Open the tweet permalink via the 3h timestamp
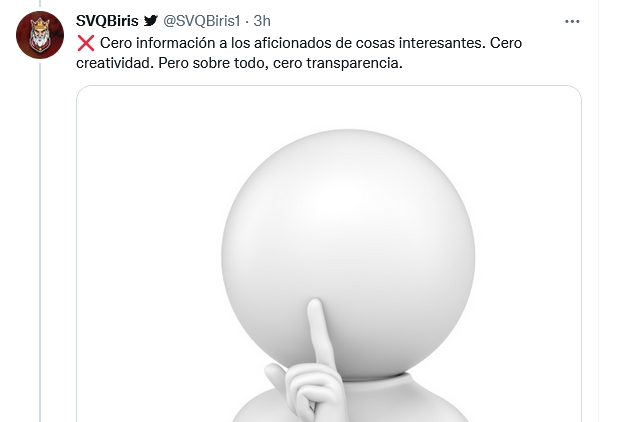The width and height of the screenshot is (623, 422). 262,21
